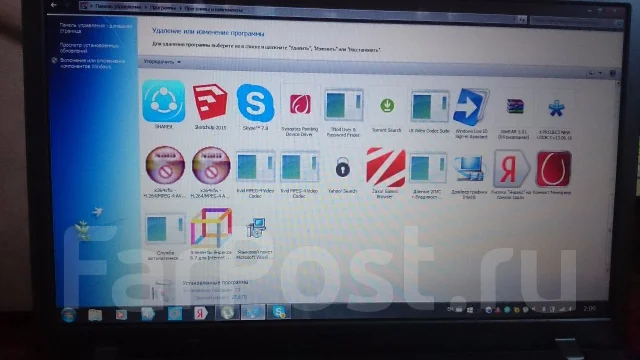Screen dimensions: 640x360
Task: Select the Skype 7.9 program entry
Action: 255,103
